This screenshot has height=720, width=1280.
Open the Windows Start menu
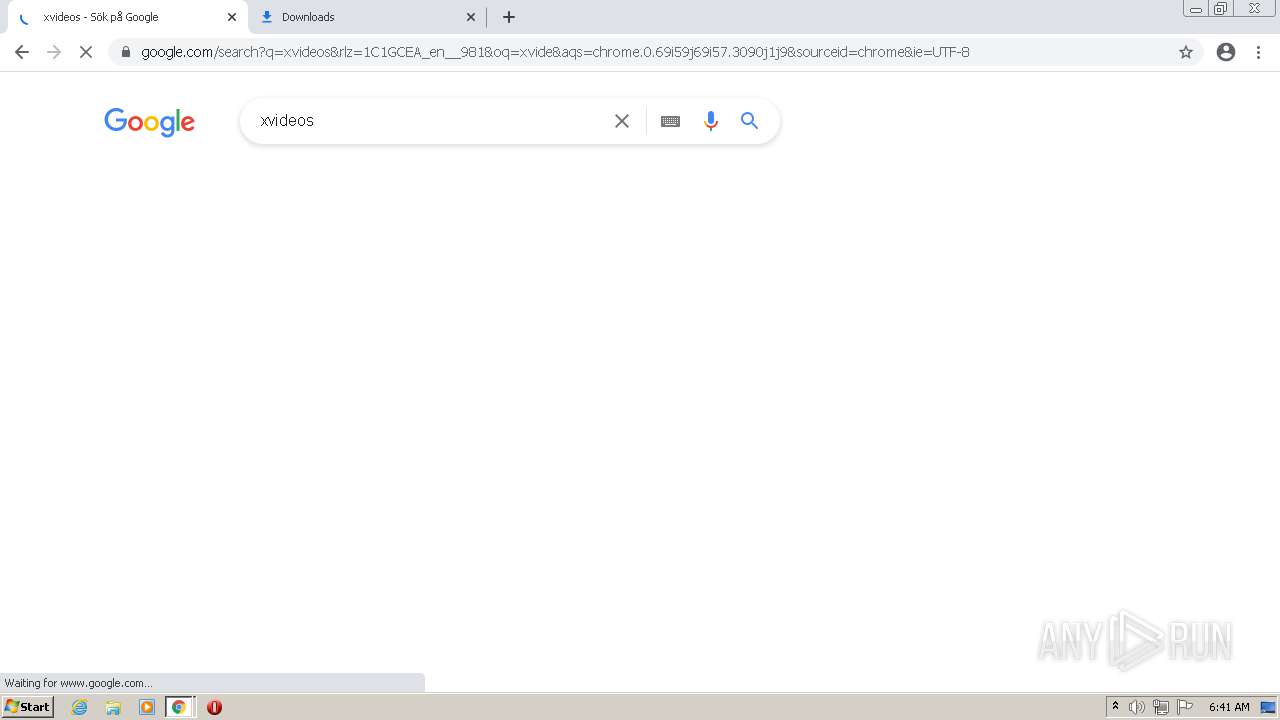tap(28, 707)
